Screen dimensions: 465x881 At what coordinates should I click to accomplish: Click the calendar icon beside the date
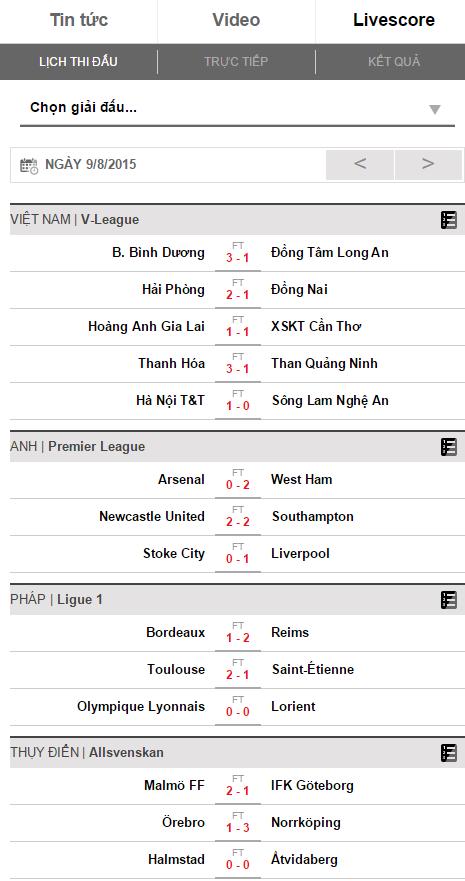click(x=29, y=165)
